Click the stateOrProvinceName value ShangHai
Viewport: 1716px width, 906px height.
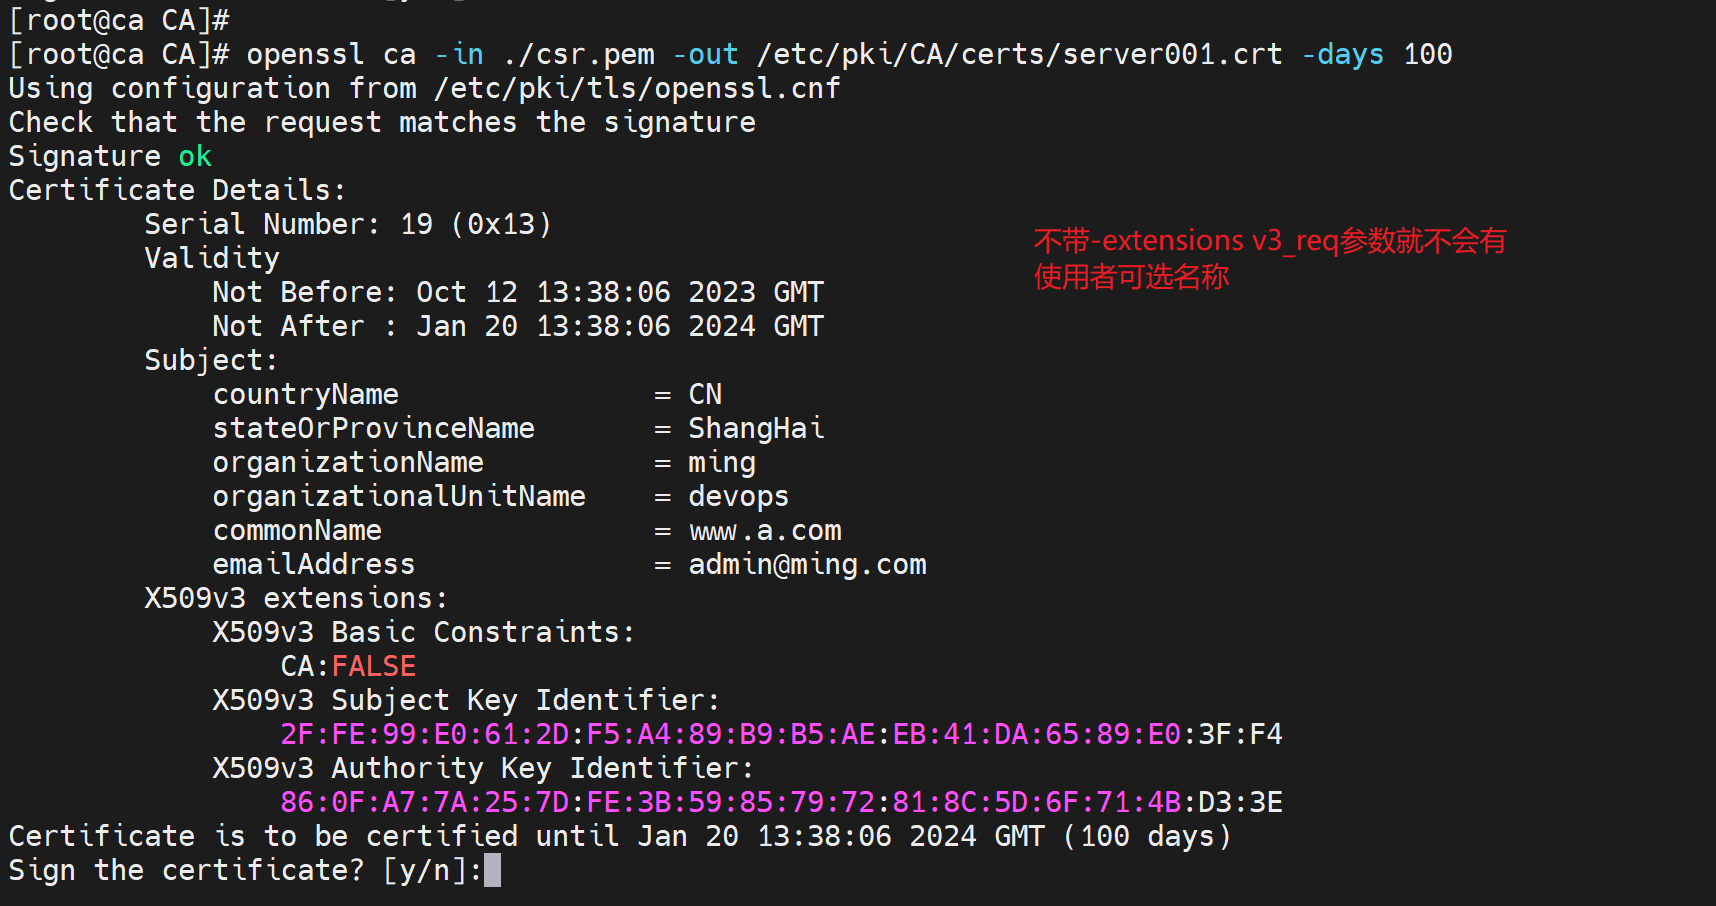pyautogui.click(x=756, y=428)
